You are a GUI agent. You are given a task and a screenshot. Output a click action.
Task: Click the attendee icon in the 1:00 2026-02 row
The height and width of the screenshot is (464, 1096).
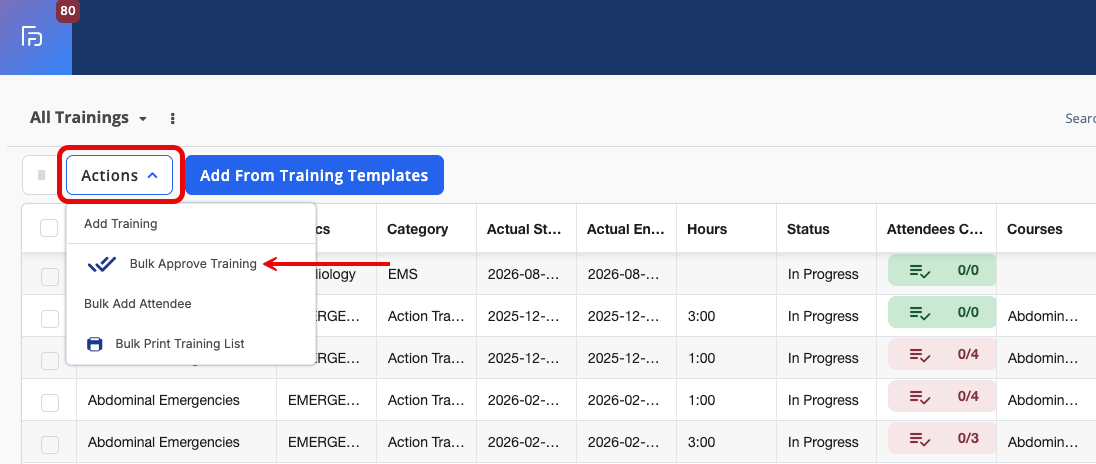[919, 397]
